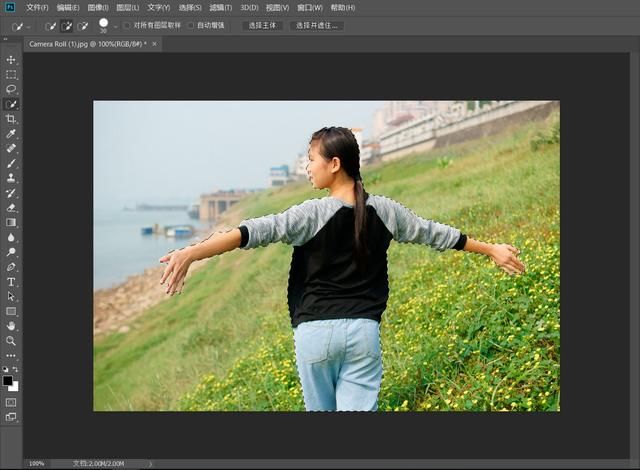Select the Quick Selection tool in toolbox
This screenshot has width=640, height=470.
click(x=11, y=104)
